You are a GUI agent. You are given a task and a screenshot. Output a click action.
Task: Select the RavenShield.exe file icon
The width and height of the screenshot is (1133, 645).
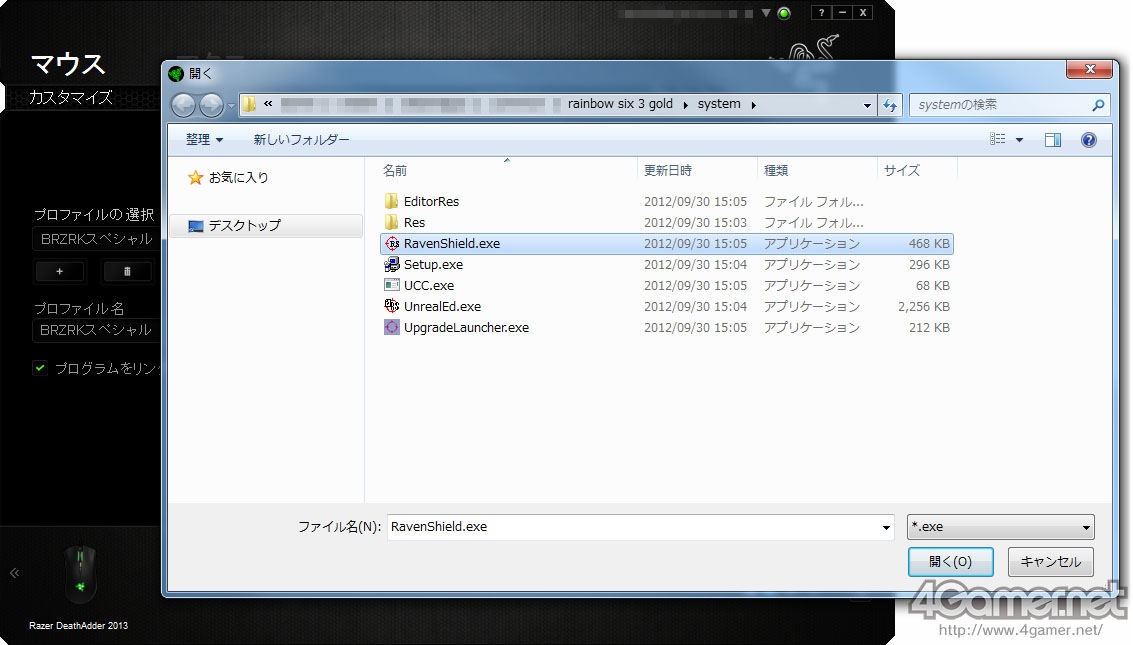392,243
